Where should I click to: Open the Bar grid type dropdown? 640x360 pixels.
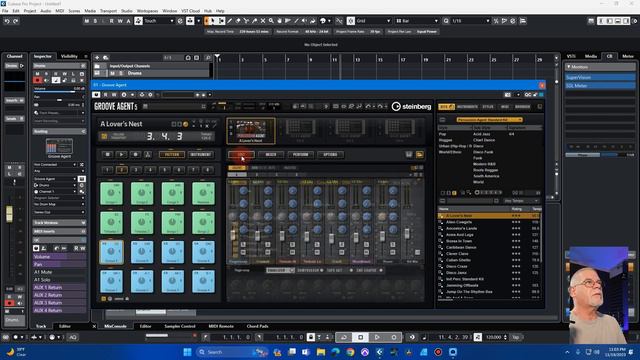tap(417, 21)
